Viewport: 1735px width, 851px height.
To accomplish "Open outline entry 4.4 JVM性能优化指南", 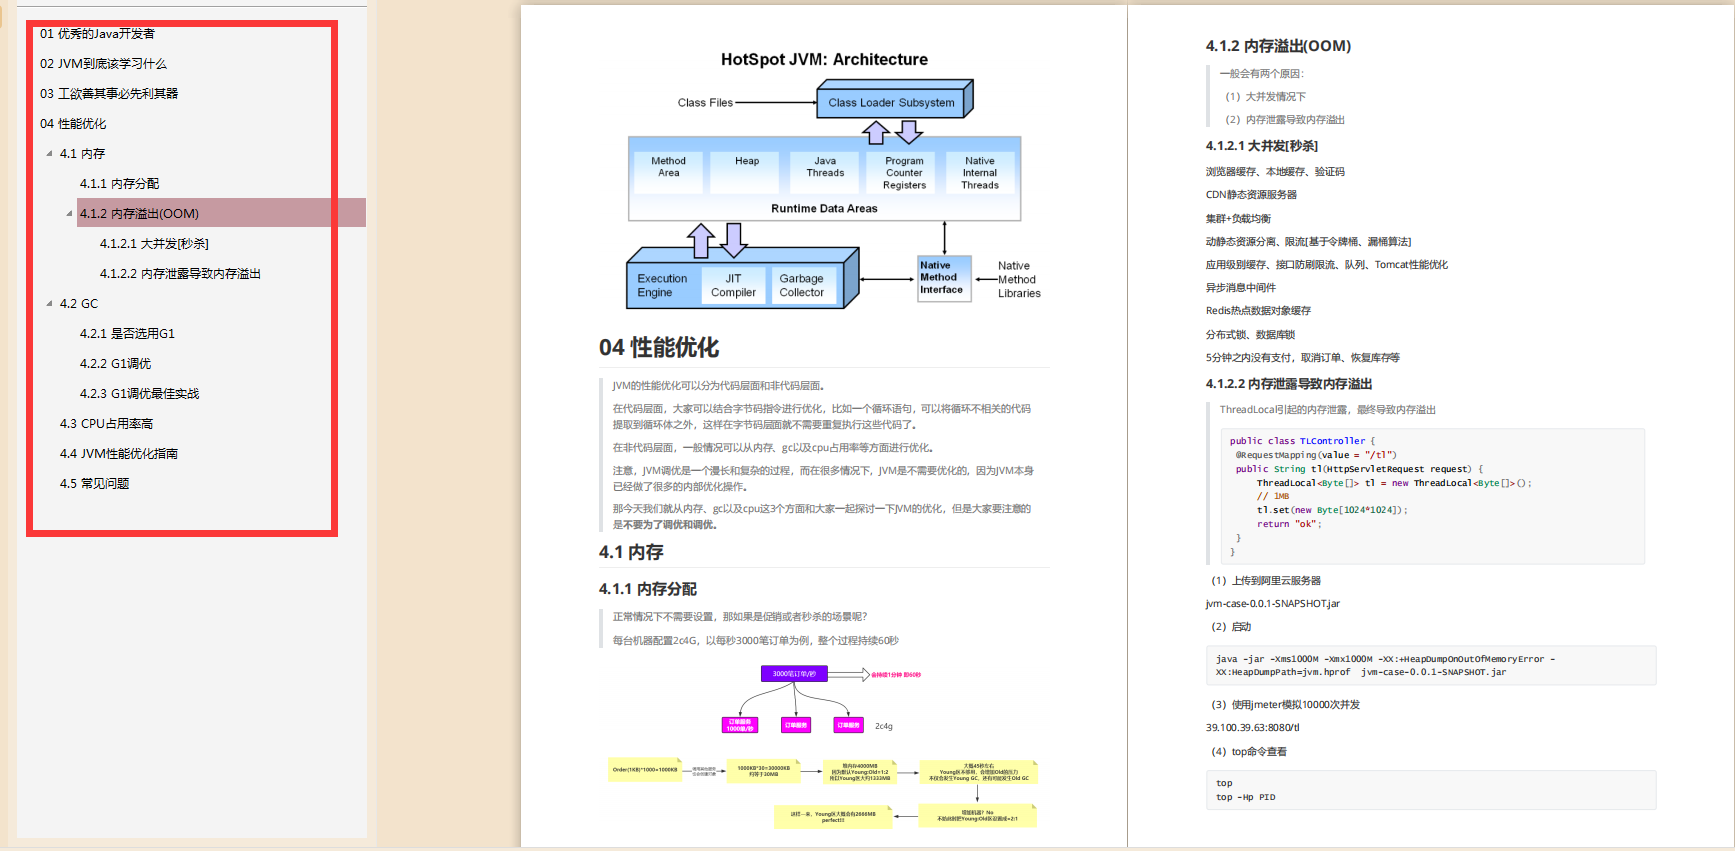I will (118, 453).
